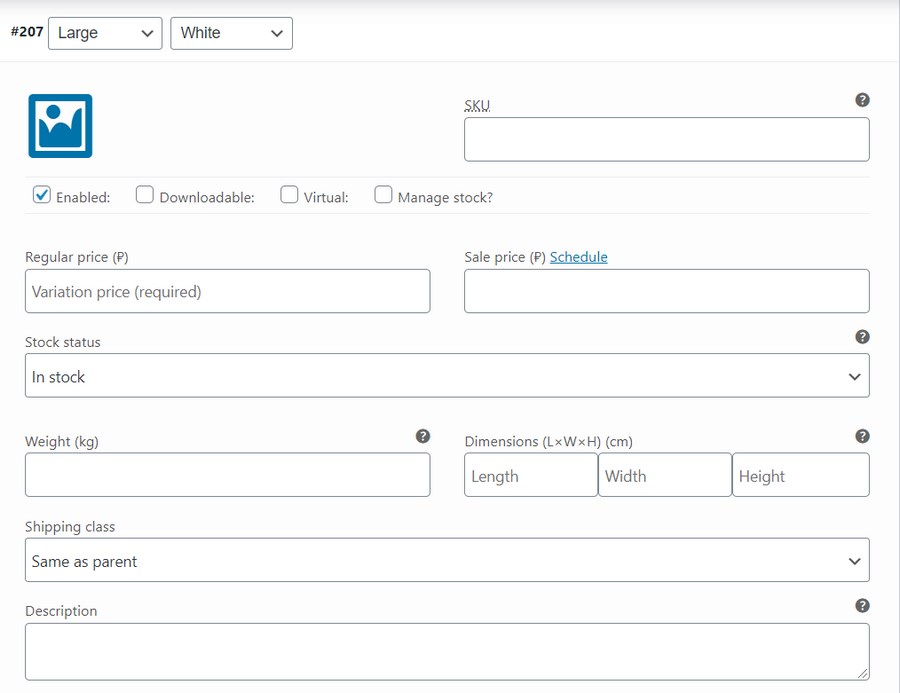Click the Weight (kg) input field

coord(228,475)
